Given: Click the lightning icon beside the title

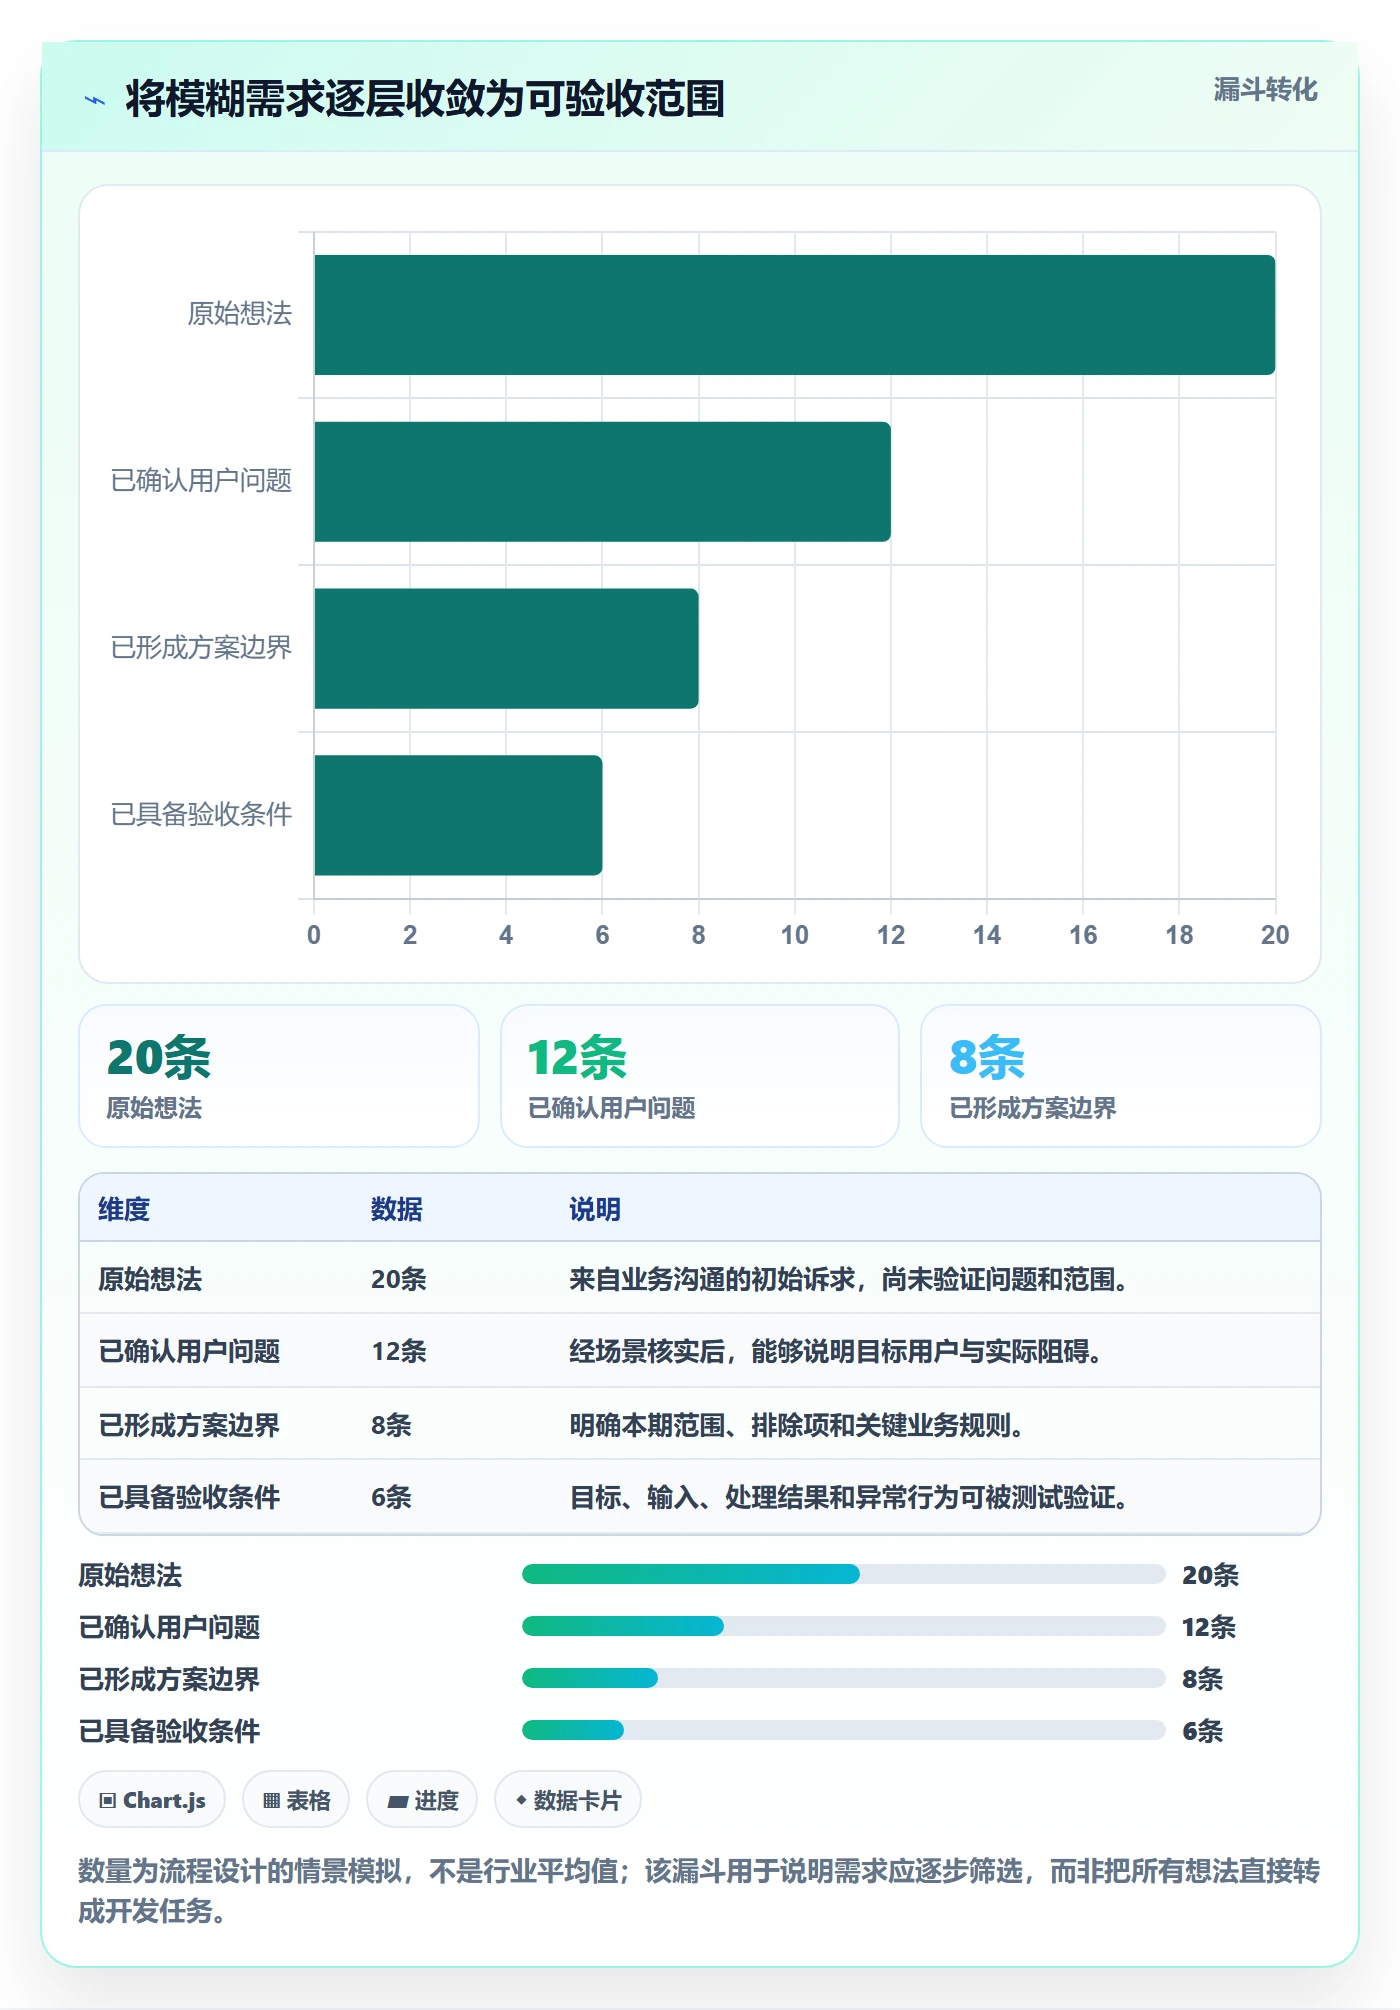Looking at the screenshot, I should pyautogui.click(x=95, y=100).
